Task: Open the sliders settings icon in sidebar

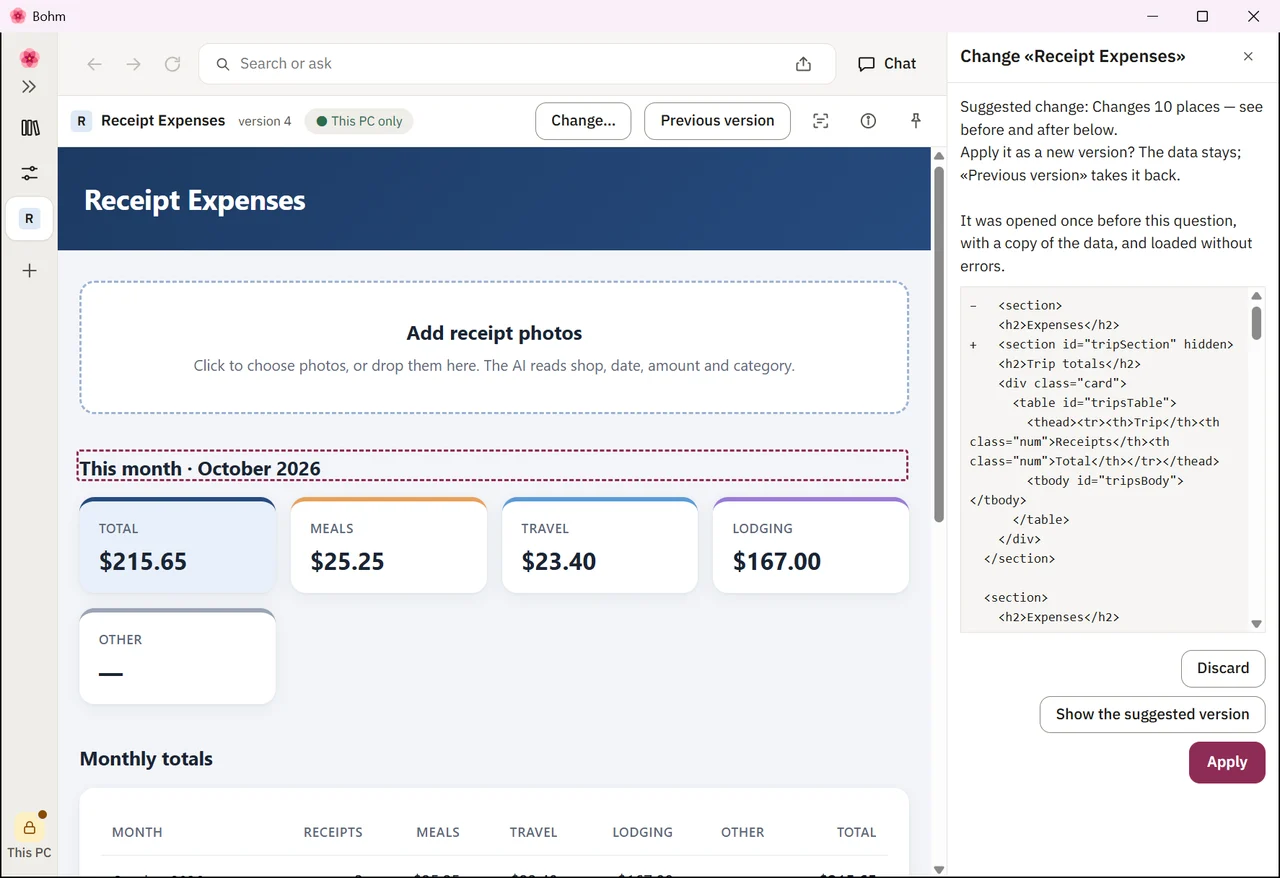Action: 29,173
